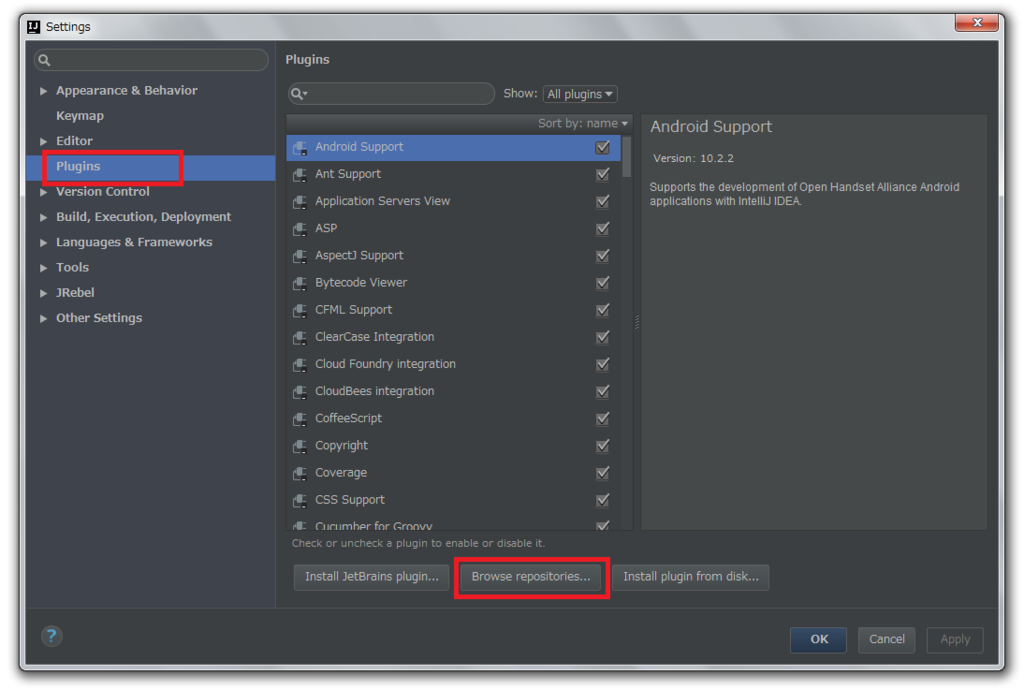
Task: Click the Ant Support plugin icon
Action: (300, 175)
